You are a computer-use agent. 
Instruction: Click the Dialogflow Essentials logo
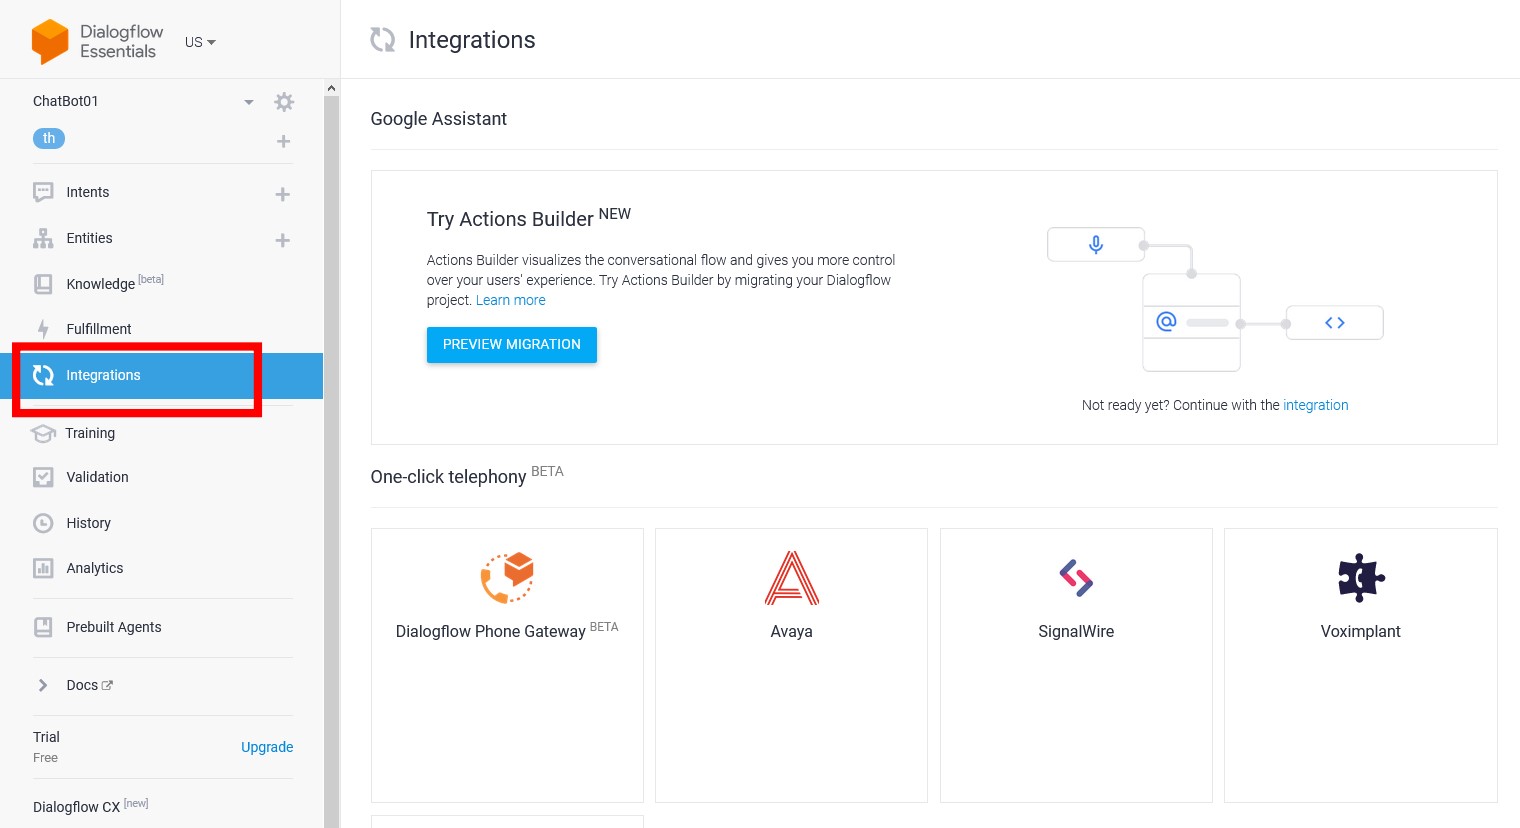(x=97, y=42)
